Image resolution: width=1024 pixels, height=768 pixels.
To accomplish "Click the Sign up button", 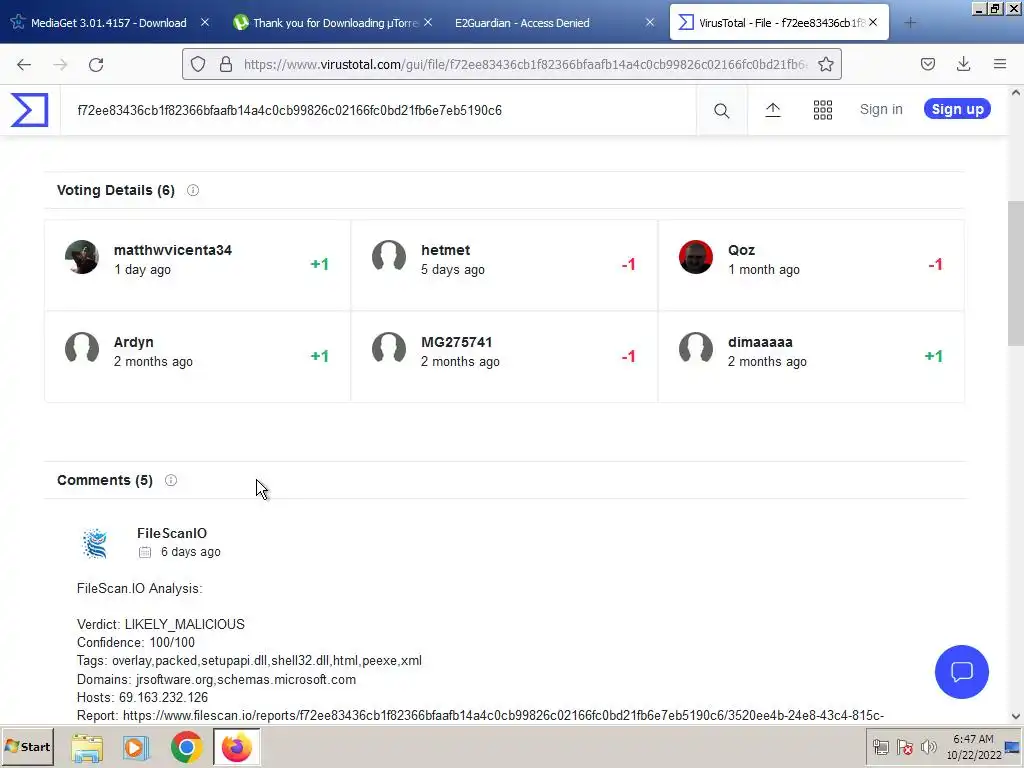I will (957, 109).
